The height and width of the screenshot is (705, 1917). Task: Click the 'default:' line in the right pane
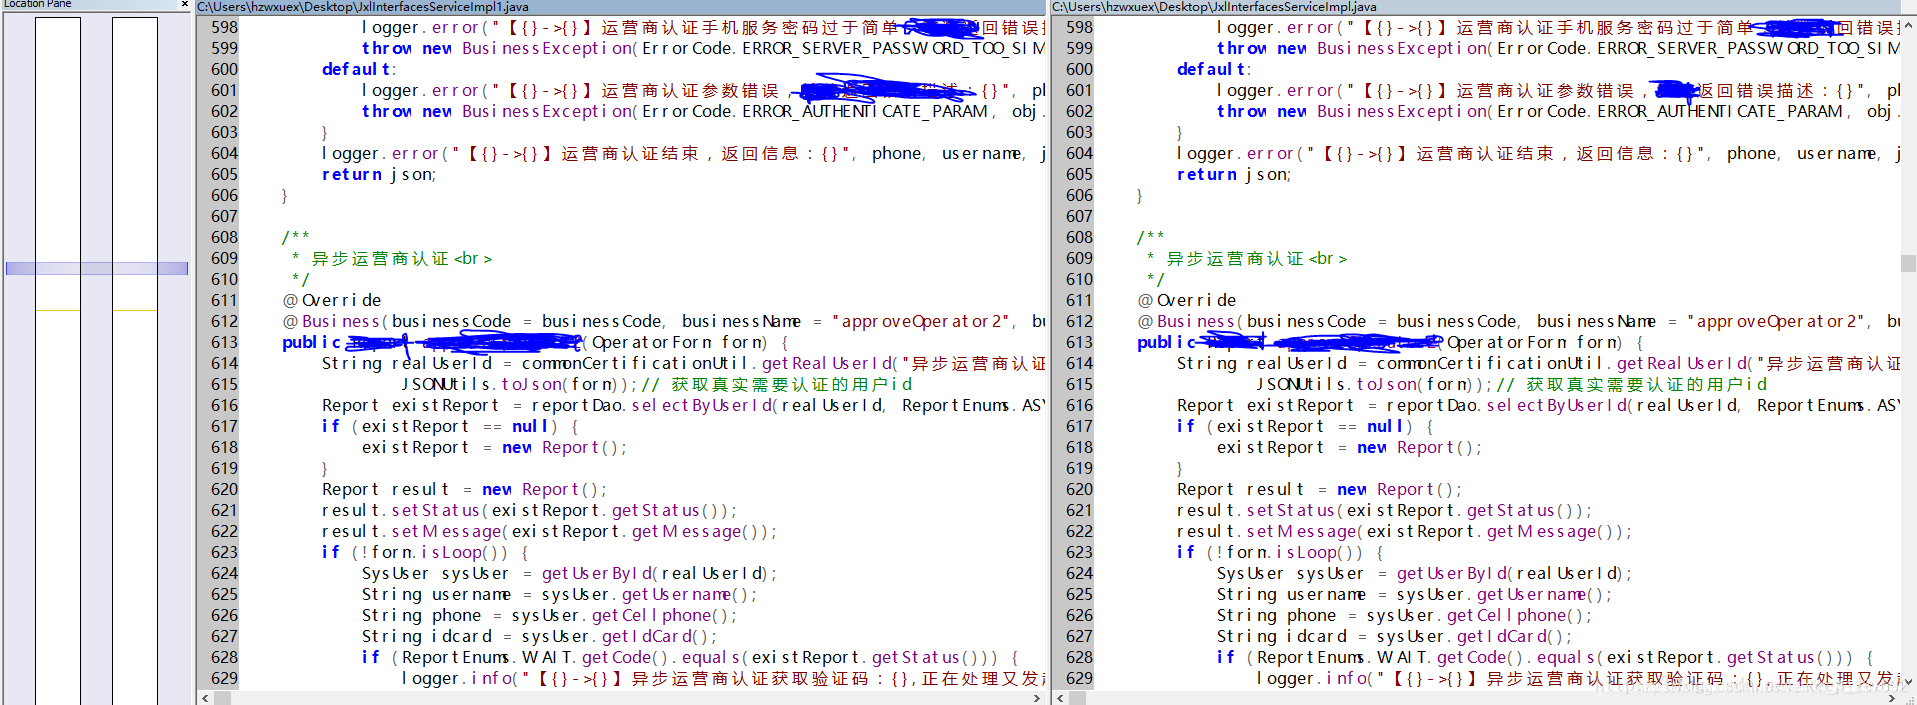(1214, 69)
